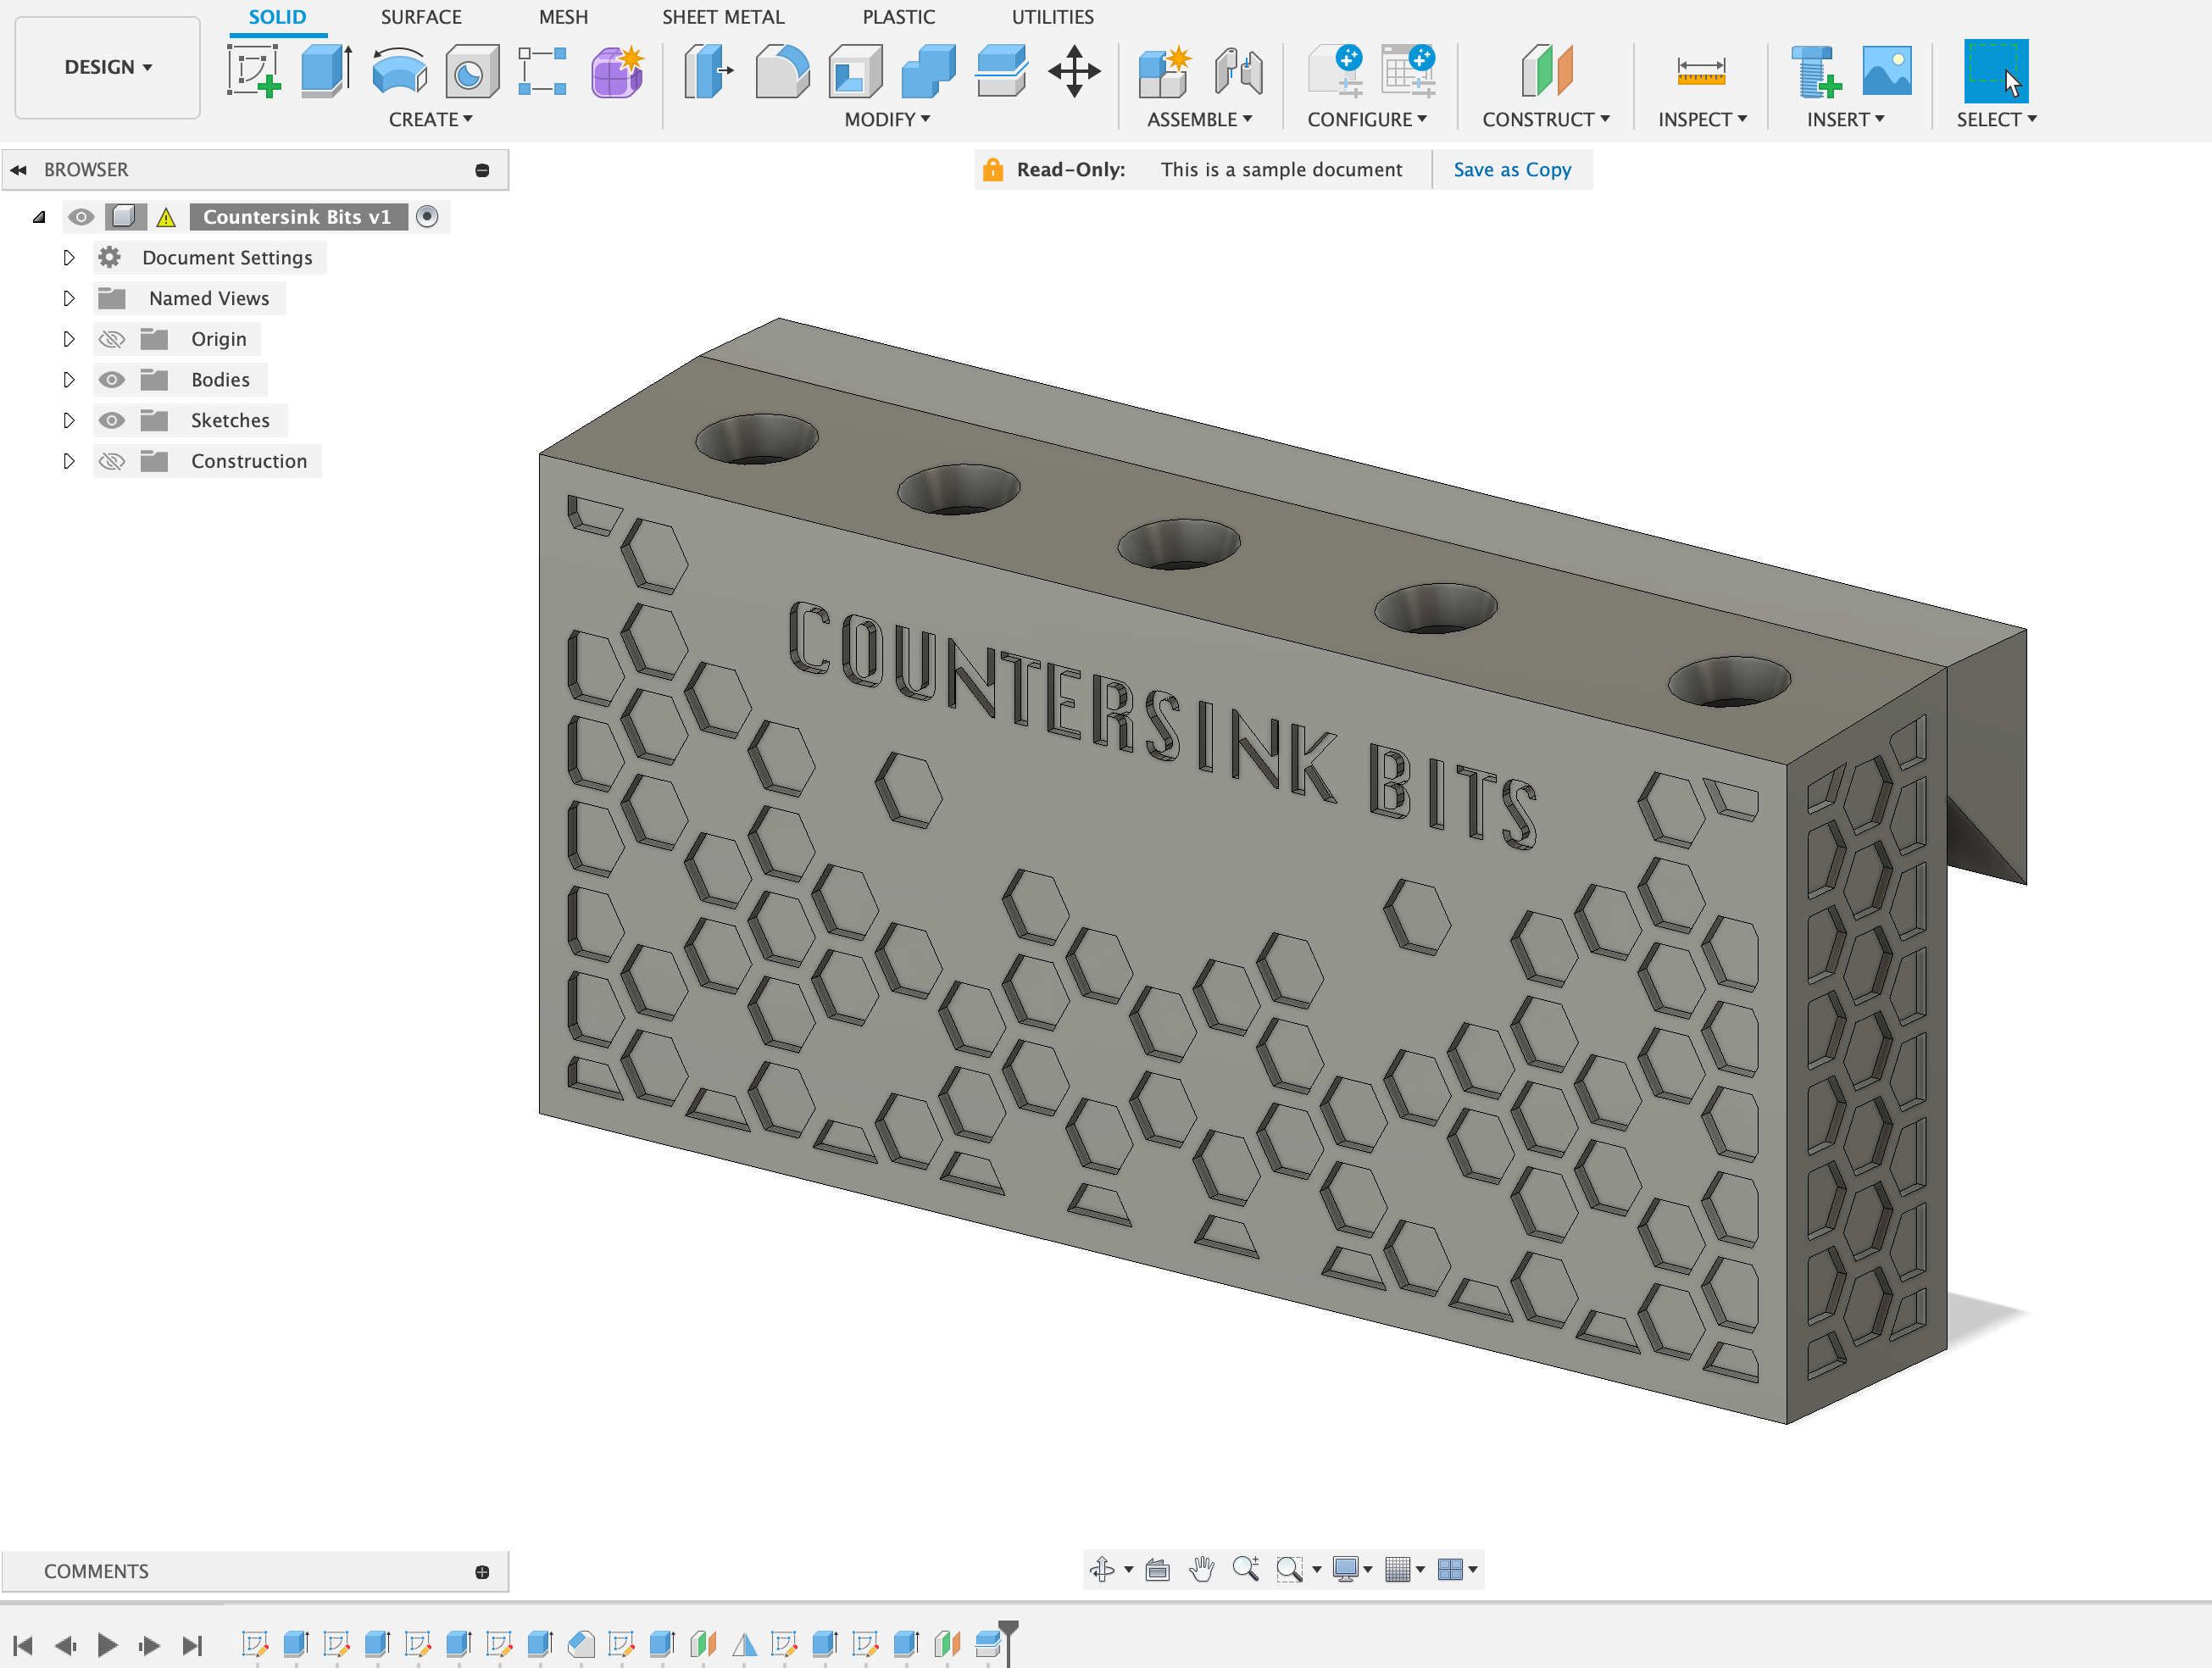
Task: Show the hidden Construction folder
Action: (112, 461)
